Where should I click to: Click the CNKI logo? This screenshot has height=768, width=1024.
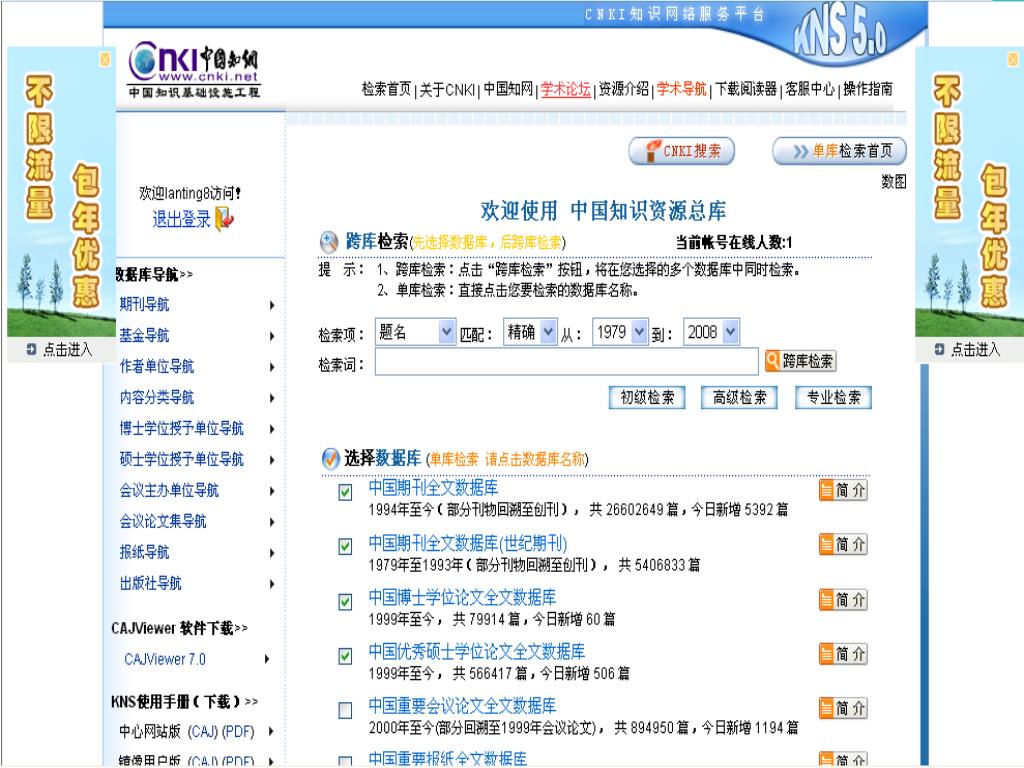point(194,70)
